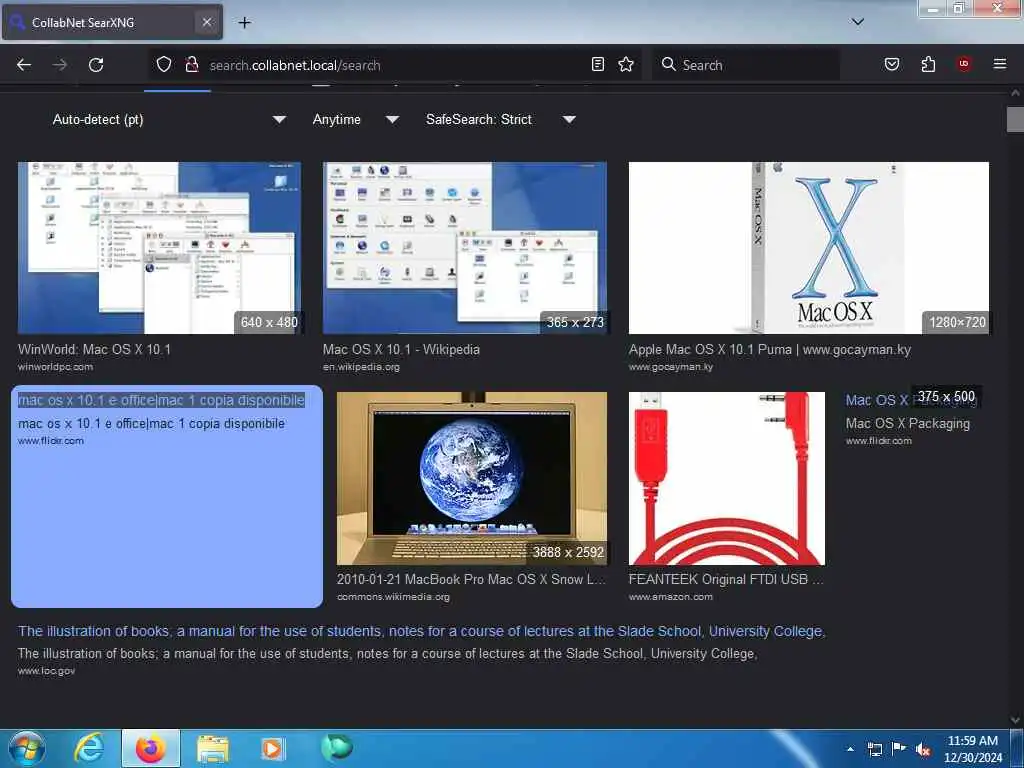Select the CollabNet SearXNG tab
Image resolution: width=1024 pixels, height=768 pixels.
coord(112,22)
